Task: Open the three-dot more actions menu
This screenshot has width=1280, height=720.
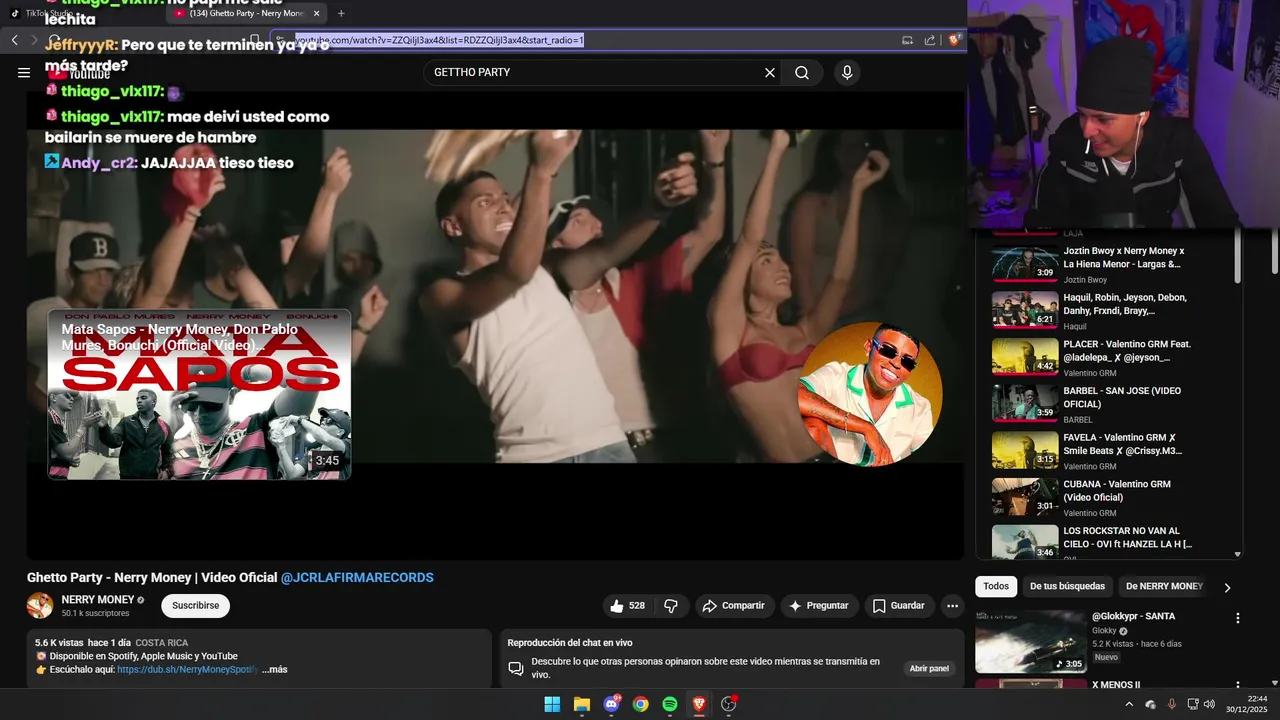Action: (x=952, y=606)
